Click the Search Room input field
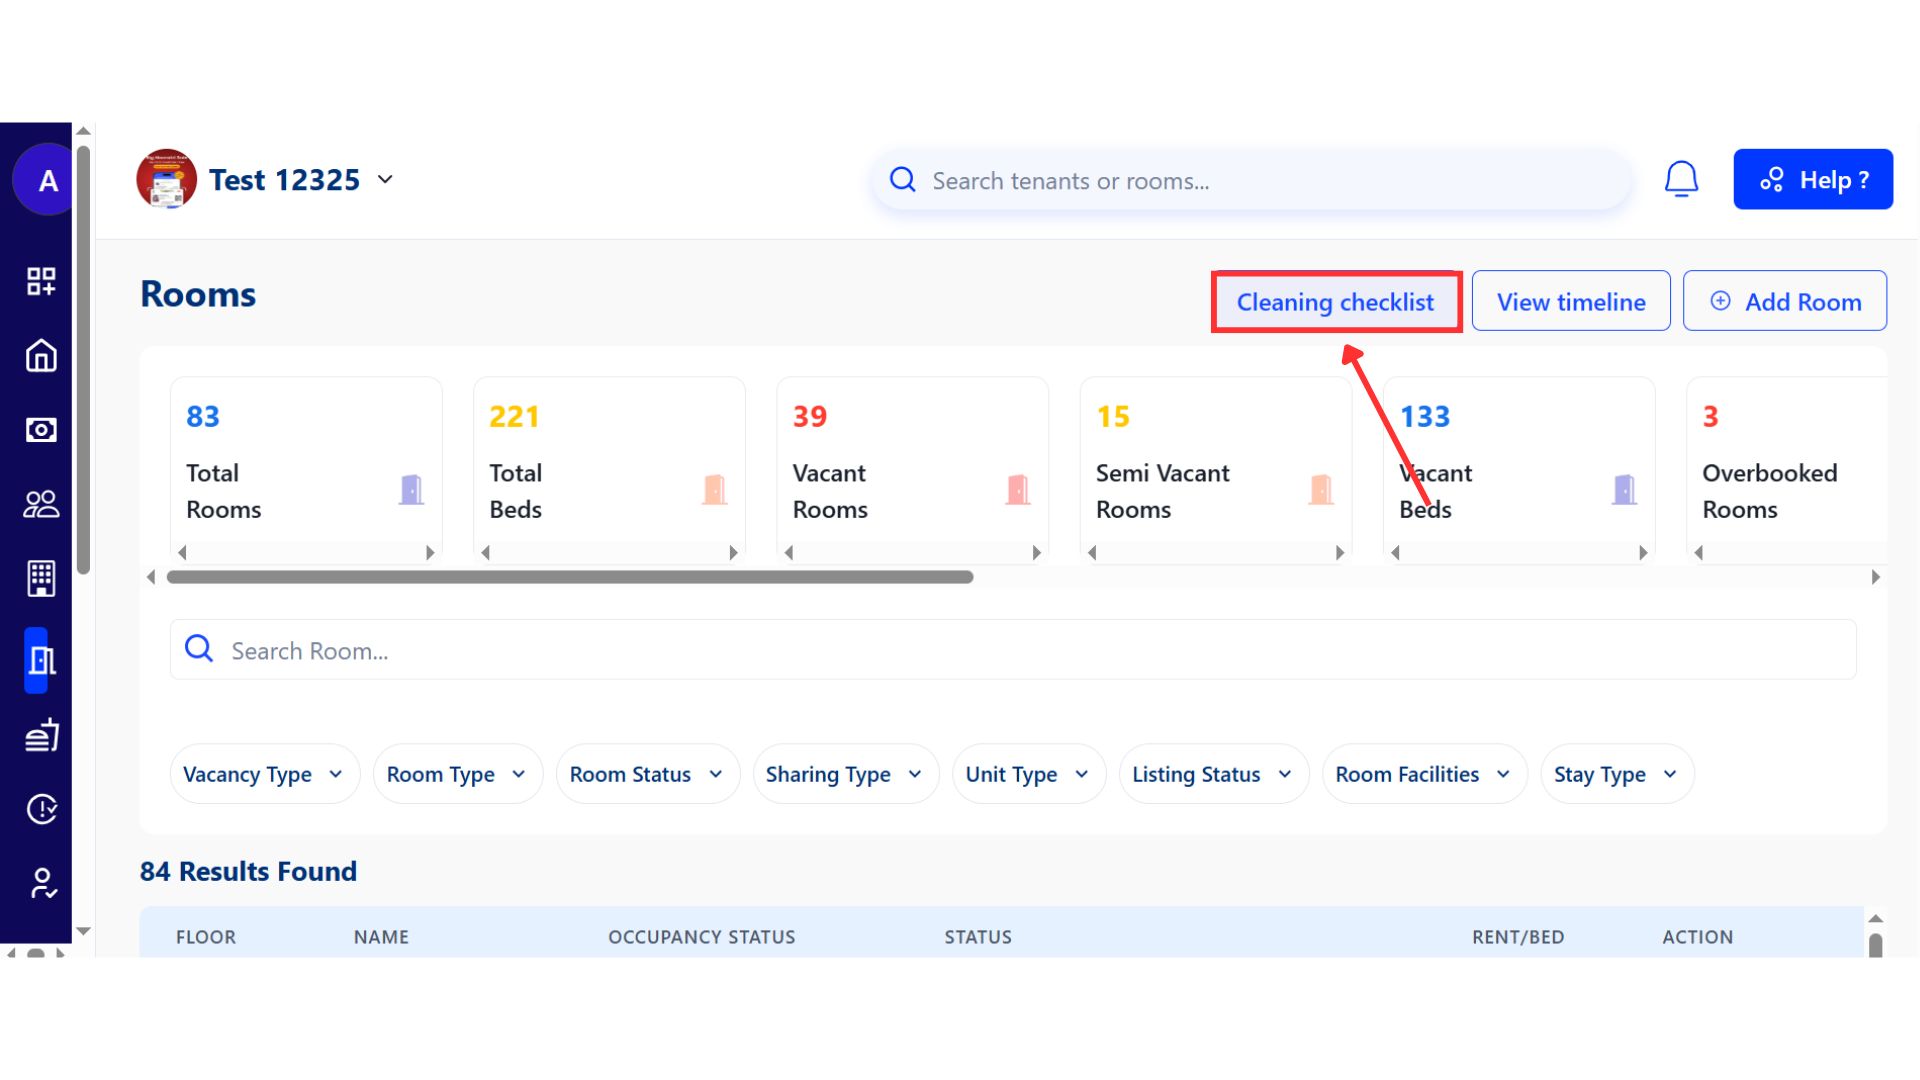Image resolution: width=1920 pixels, height=1080 pixels. click(x=1012, y=650)
